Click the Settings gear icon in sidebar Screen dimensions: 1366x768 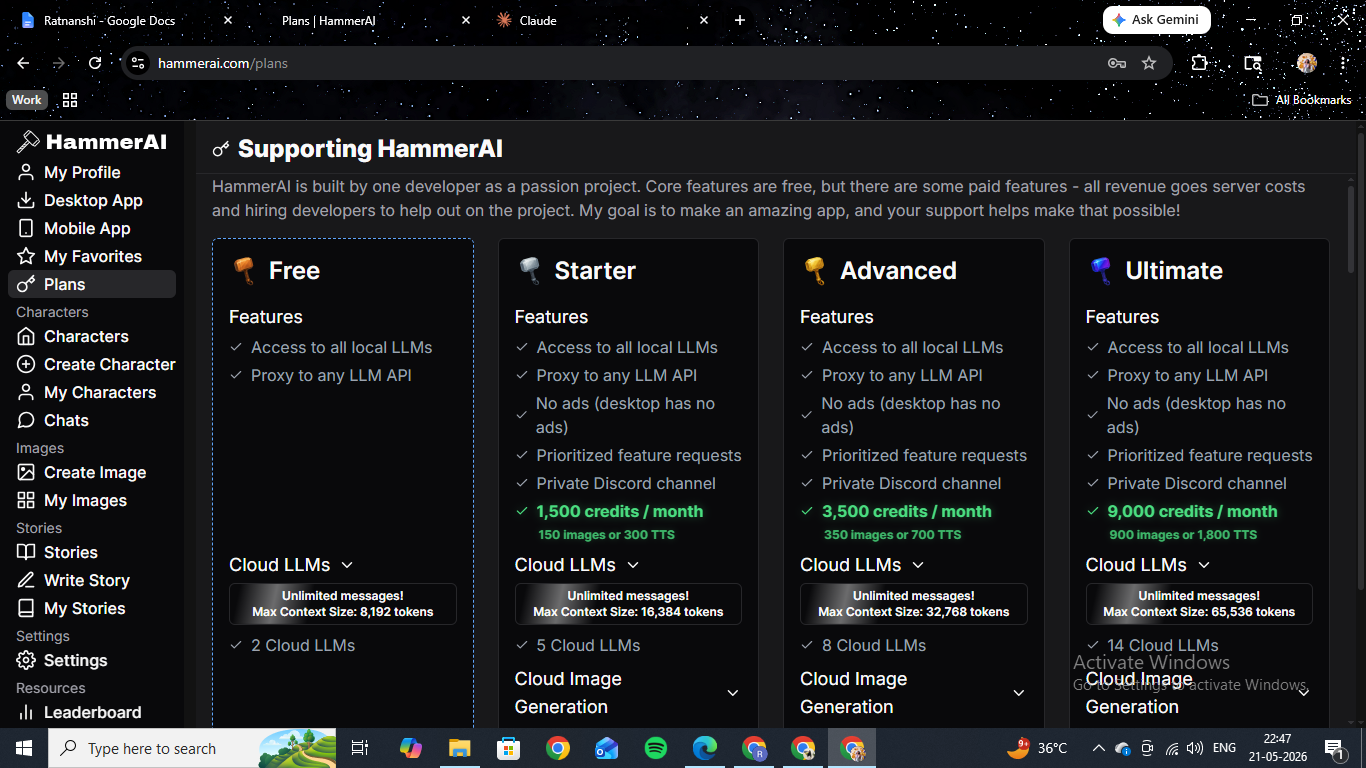pos(26,660)
